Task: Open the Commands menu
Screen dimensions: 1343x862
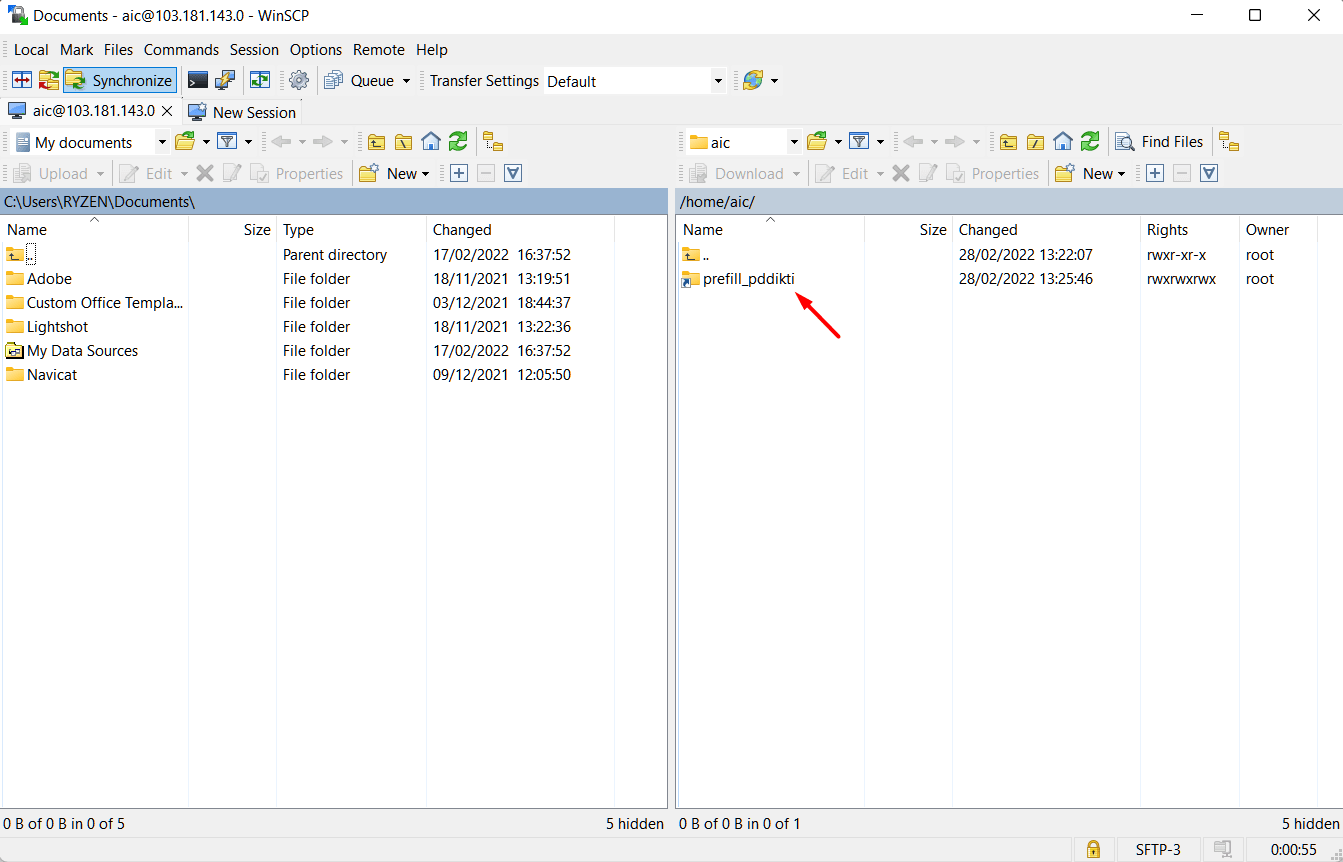Action: pyautogui.click(x=181, y=49)
